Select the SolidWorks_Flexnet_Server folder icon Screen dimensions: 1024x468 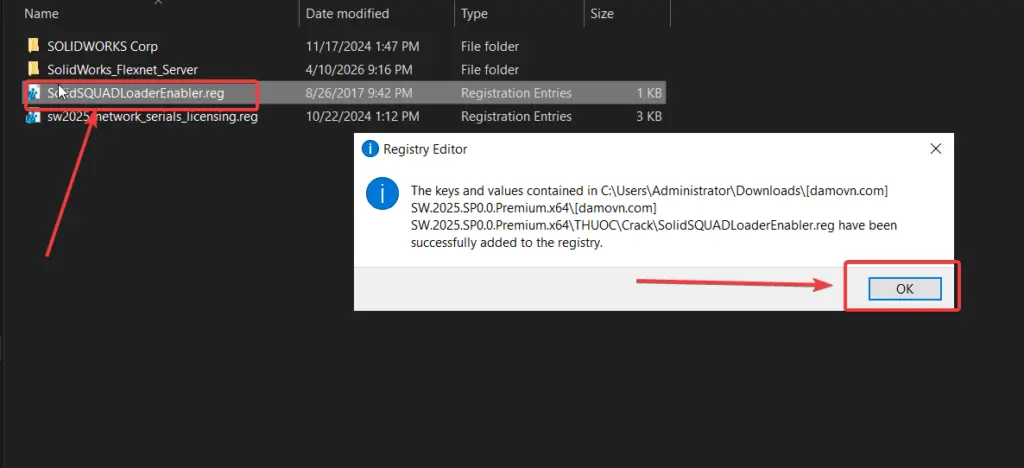click(33, 69)
